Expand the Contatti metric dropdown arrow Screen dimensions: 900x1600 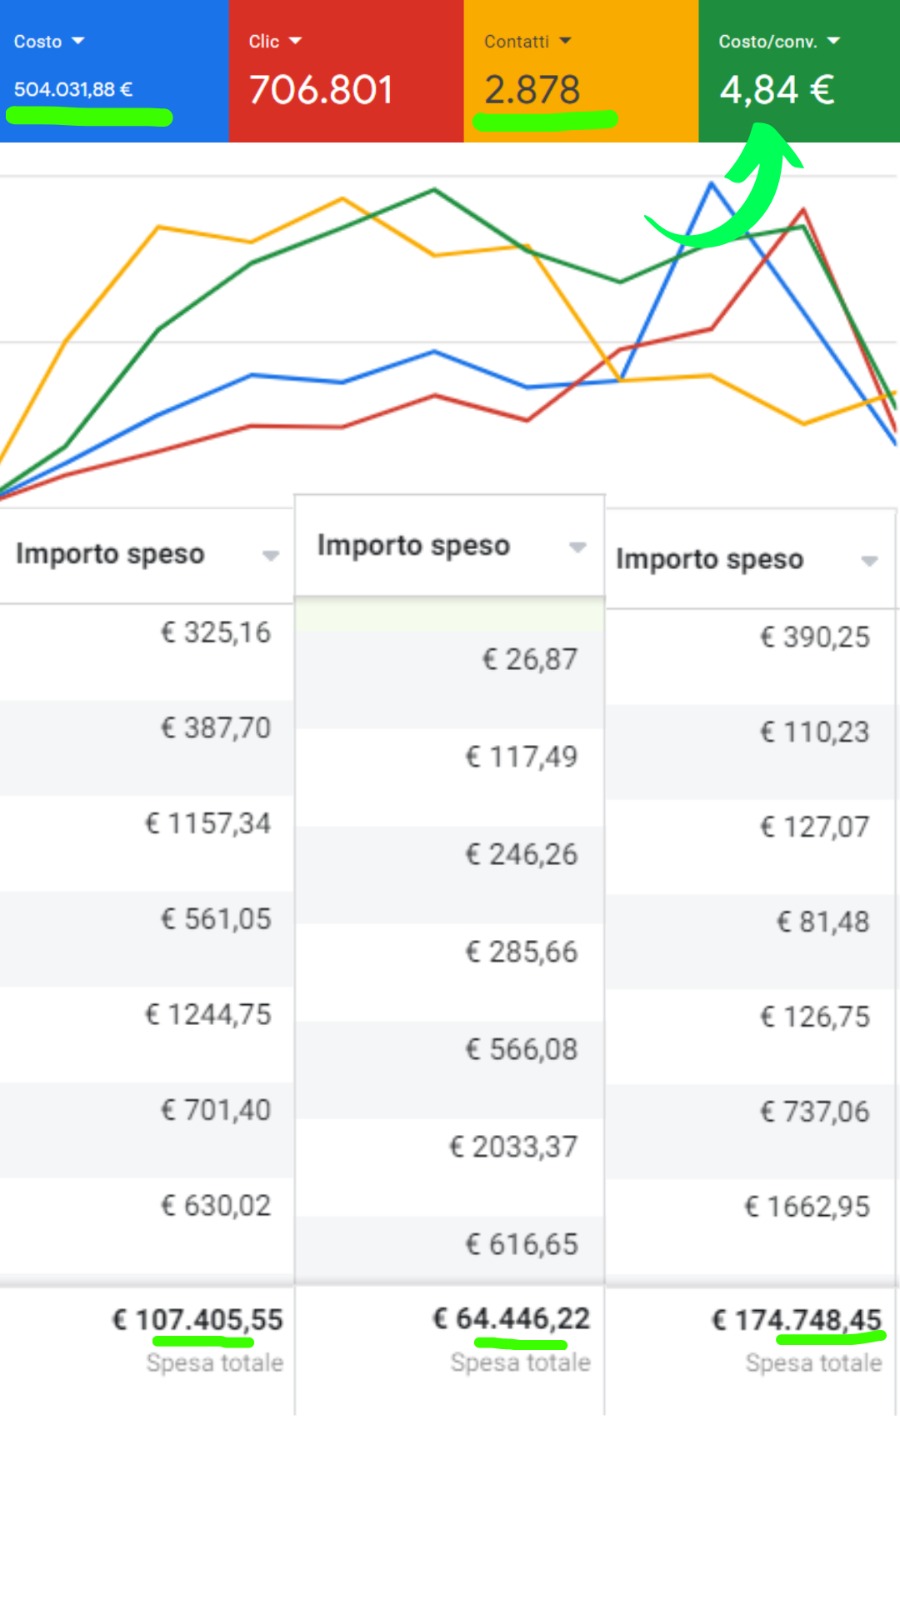point(565,41)
